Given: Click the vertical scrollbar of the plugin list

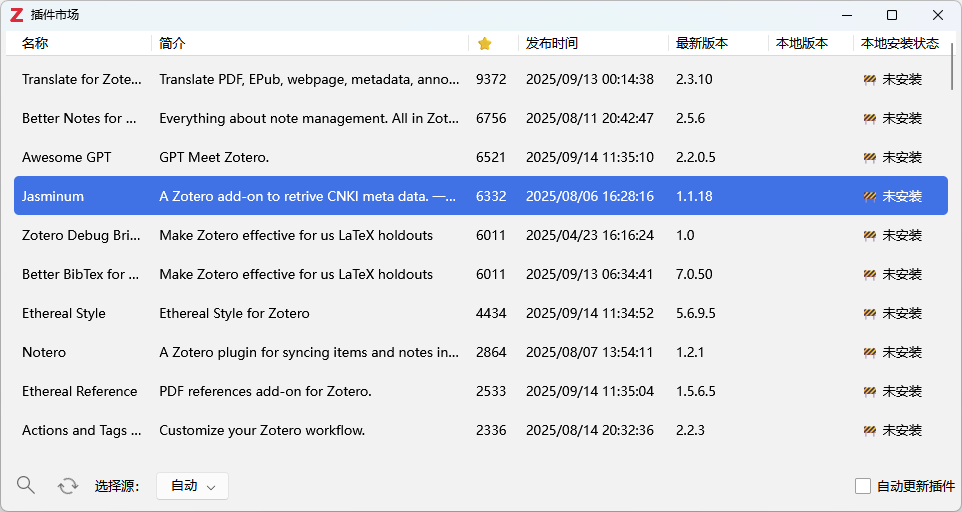Looking at the screenshot, I should pos(953,67).
